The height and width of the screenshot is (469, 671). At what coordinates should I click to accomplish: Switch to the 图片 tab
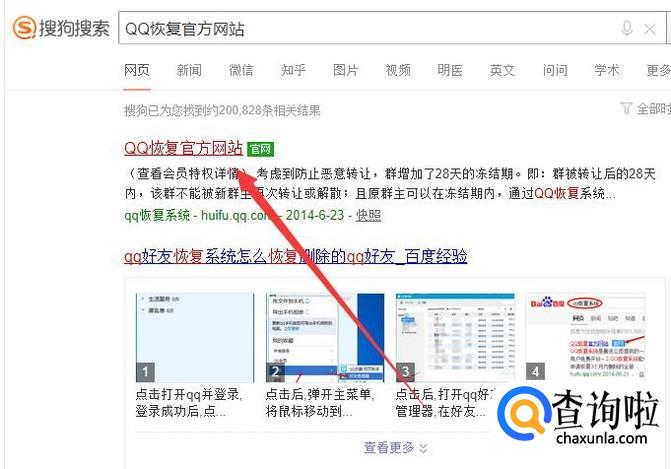(346, 70)
